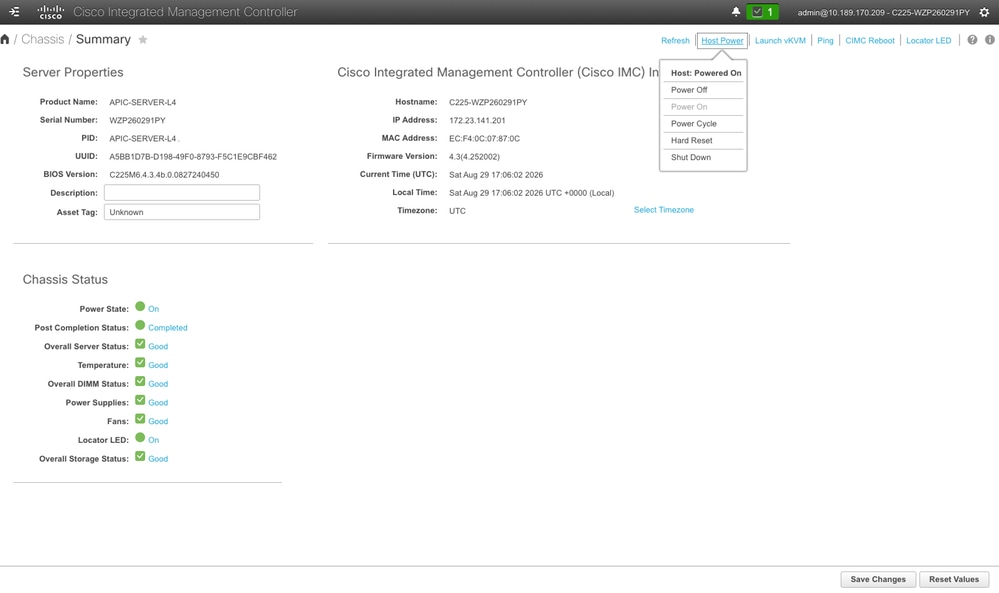999x593 pixels.
Task: Open the Fans Good link
Action: pos(158,421)
